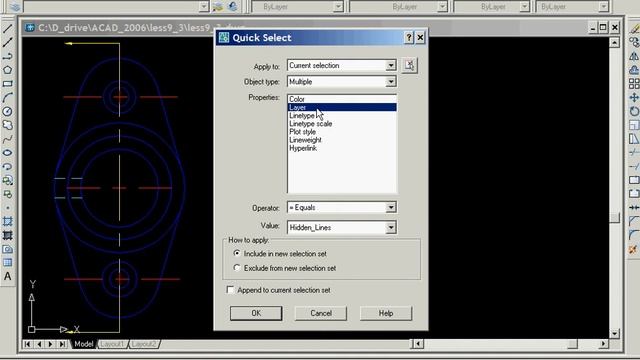Select the Trim modify tool
This screenshot has width=640, height=360.
point(634,153)
